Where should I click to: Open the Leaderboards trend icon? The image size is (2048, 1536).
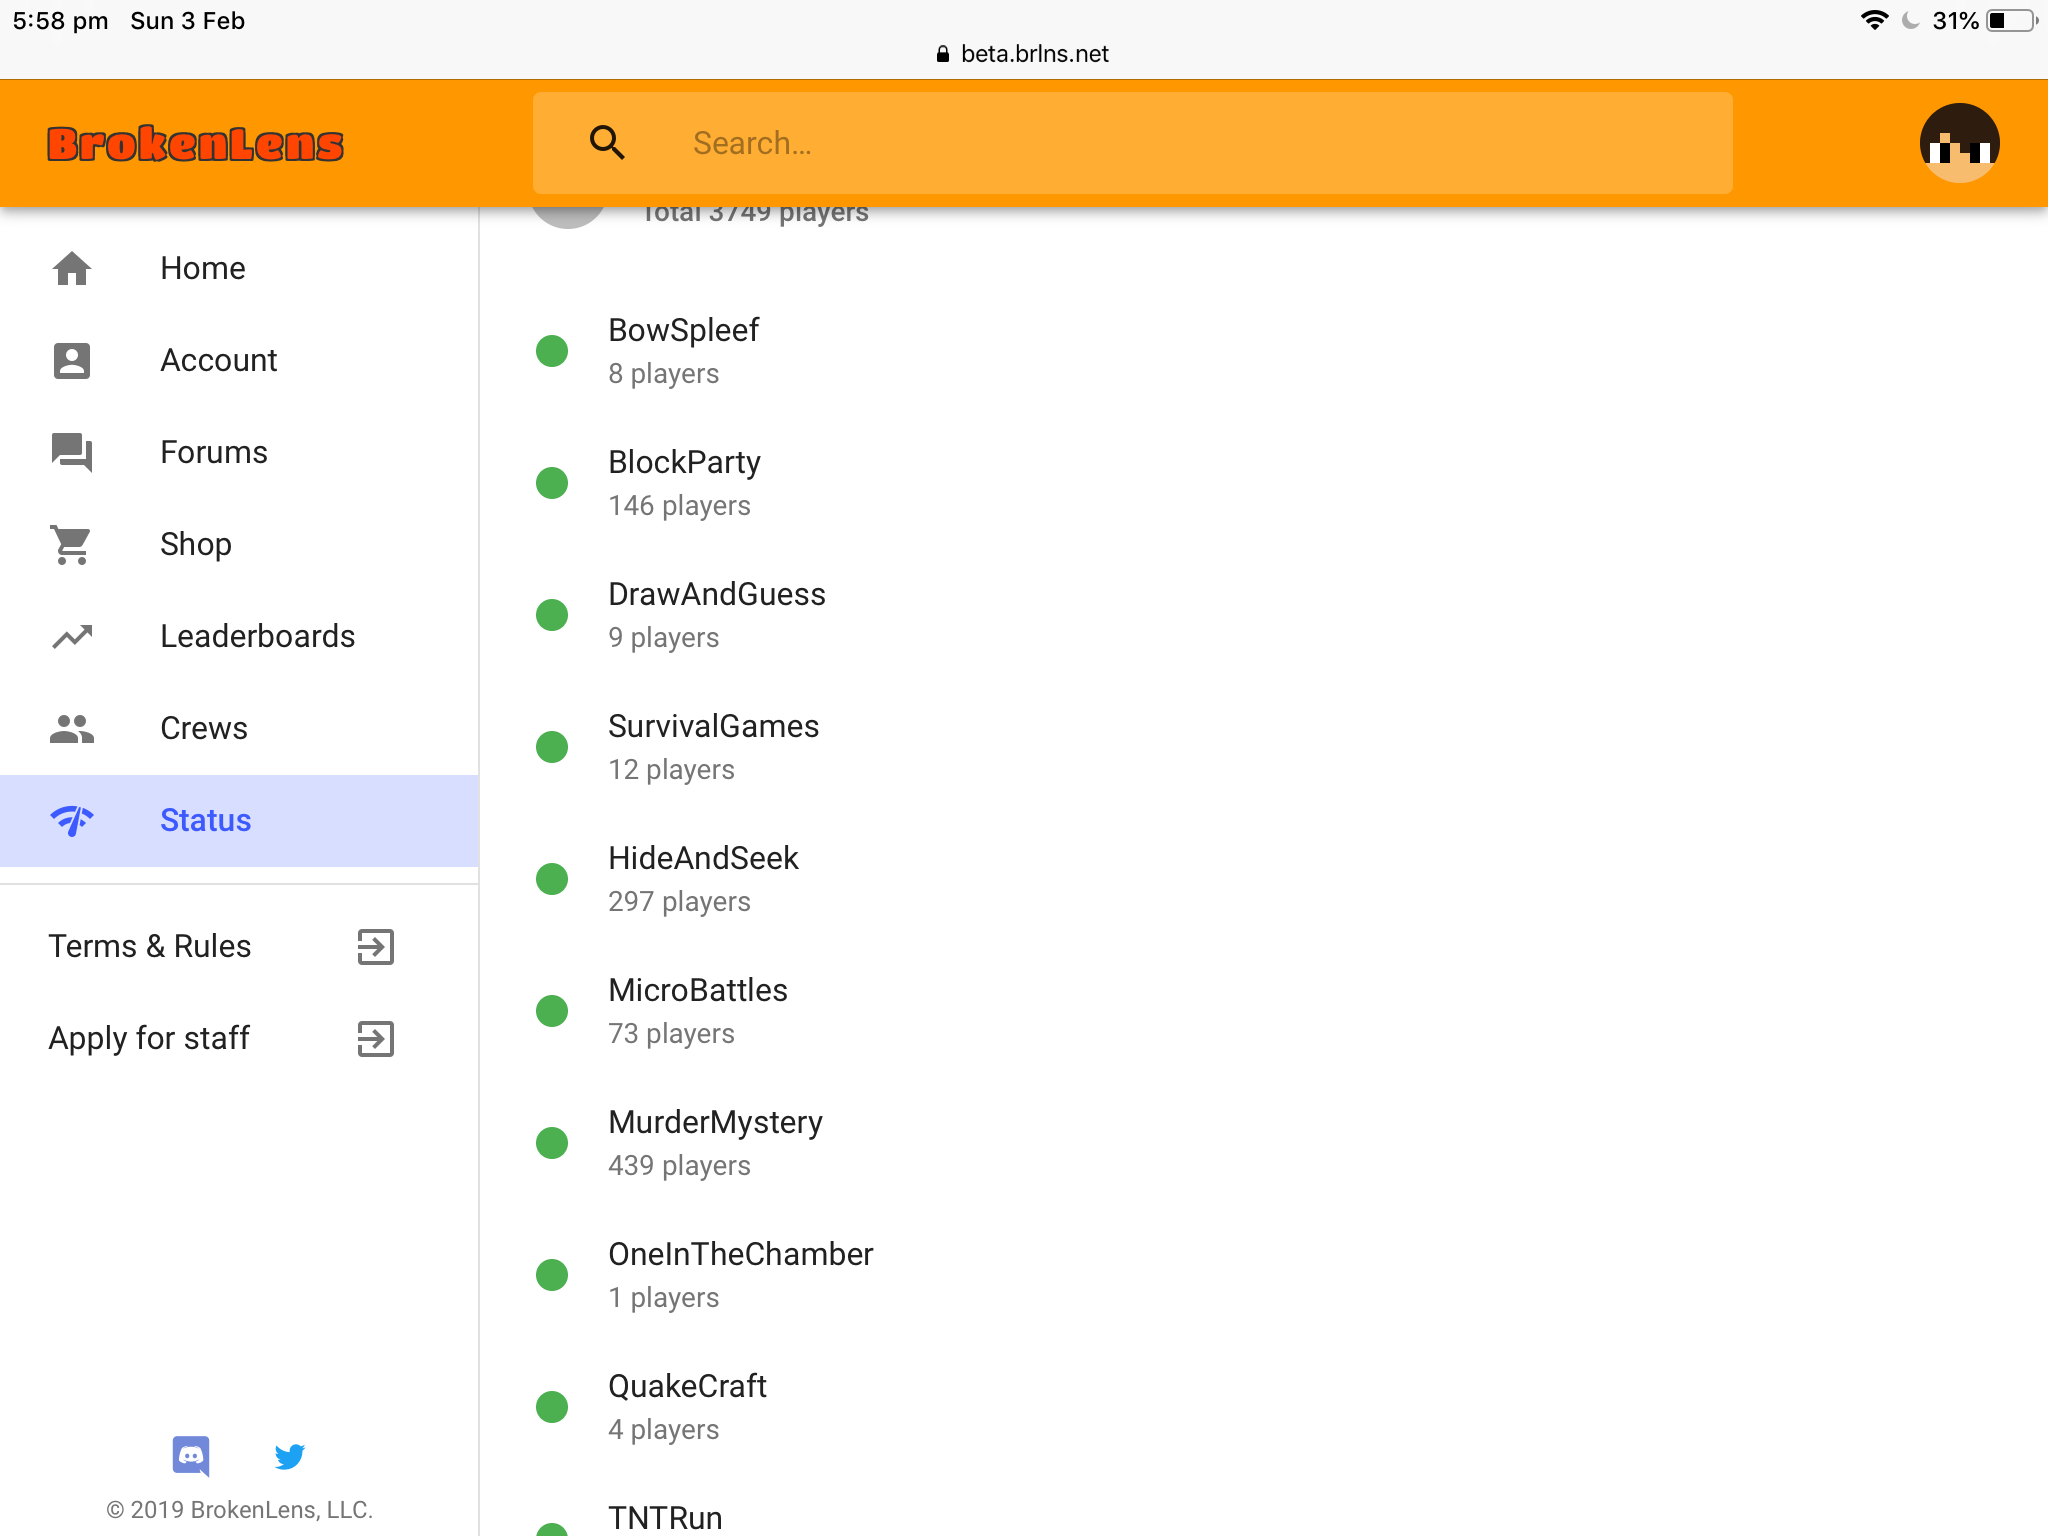[x=72, y=636]
